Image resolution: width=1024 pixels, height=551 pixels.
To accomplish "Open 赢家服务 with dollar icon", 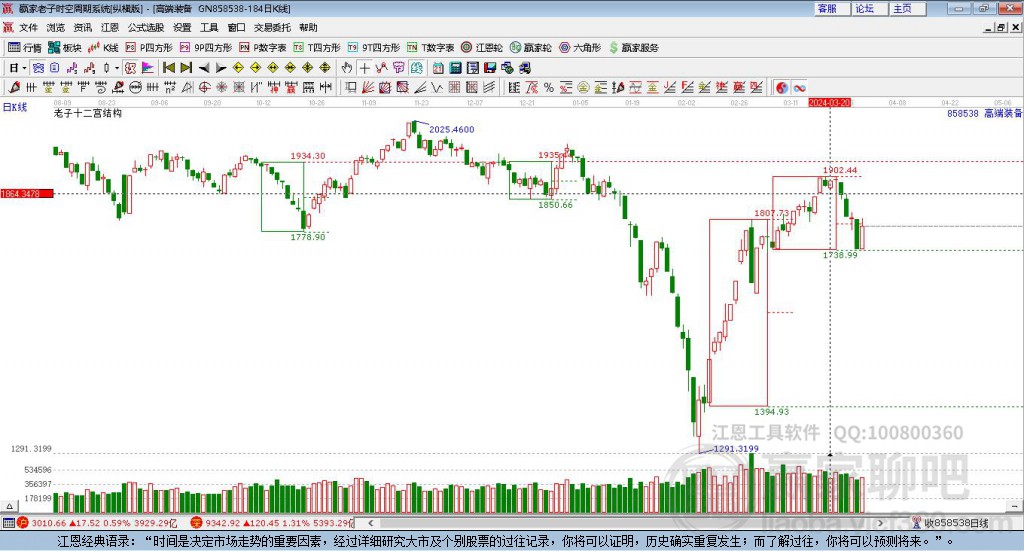I will pyautogui.click(x=633, y=48).
